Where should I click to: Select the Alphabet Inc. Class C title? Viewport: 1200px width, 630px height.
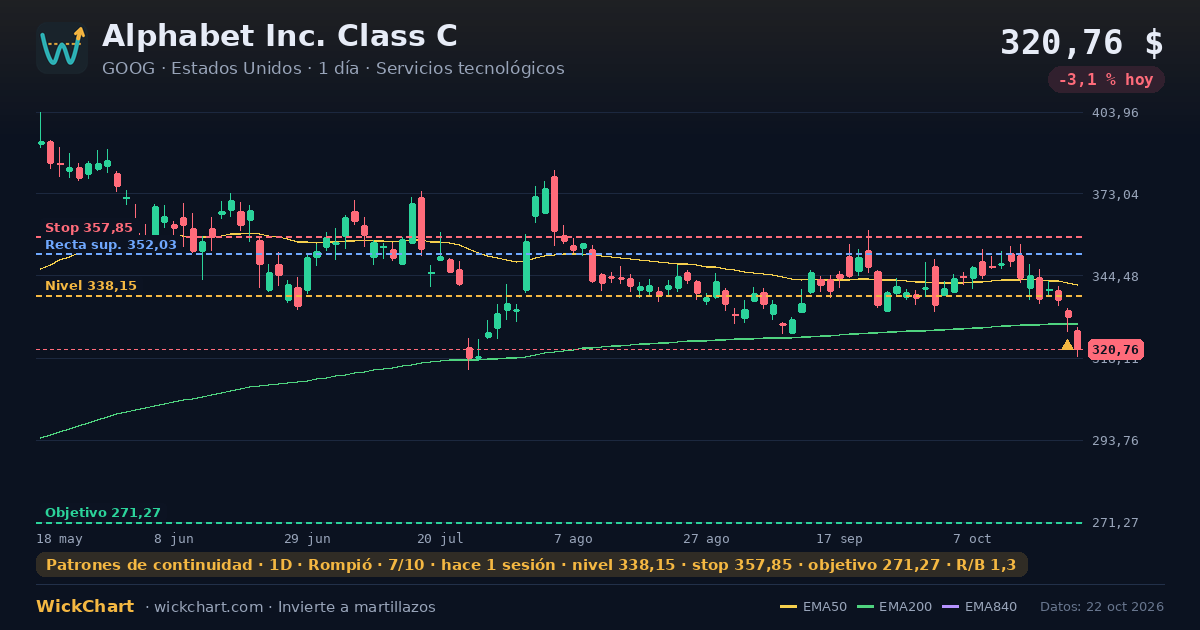280,36
